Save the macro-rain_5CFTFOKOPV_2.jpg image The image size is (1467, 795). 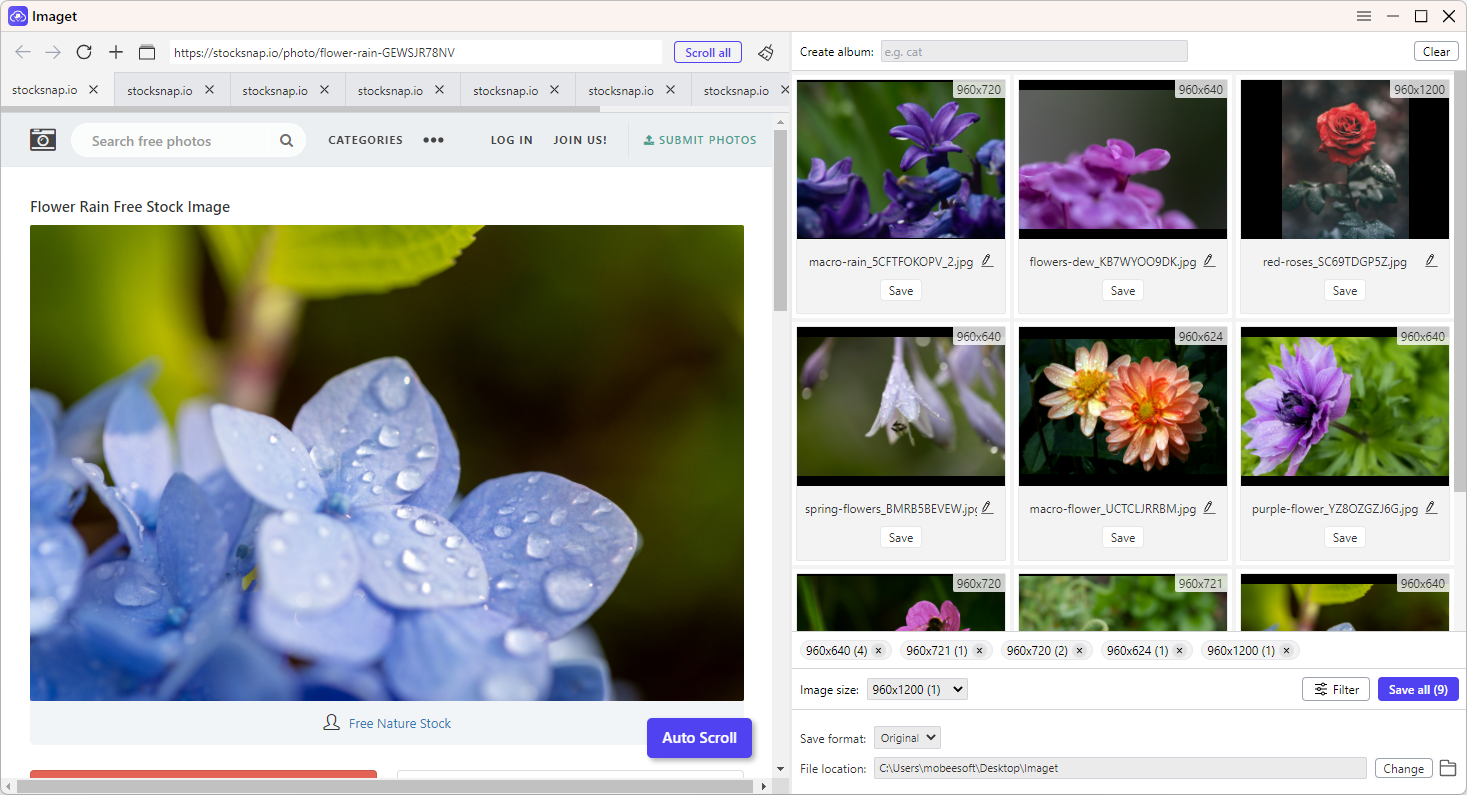tap(901, 290)
